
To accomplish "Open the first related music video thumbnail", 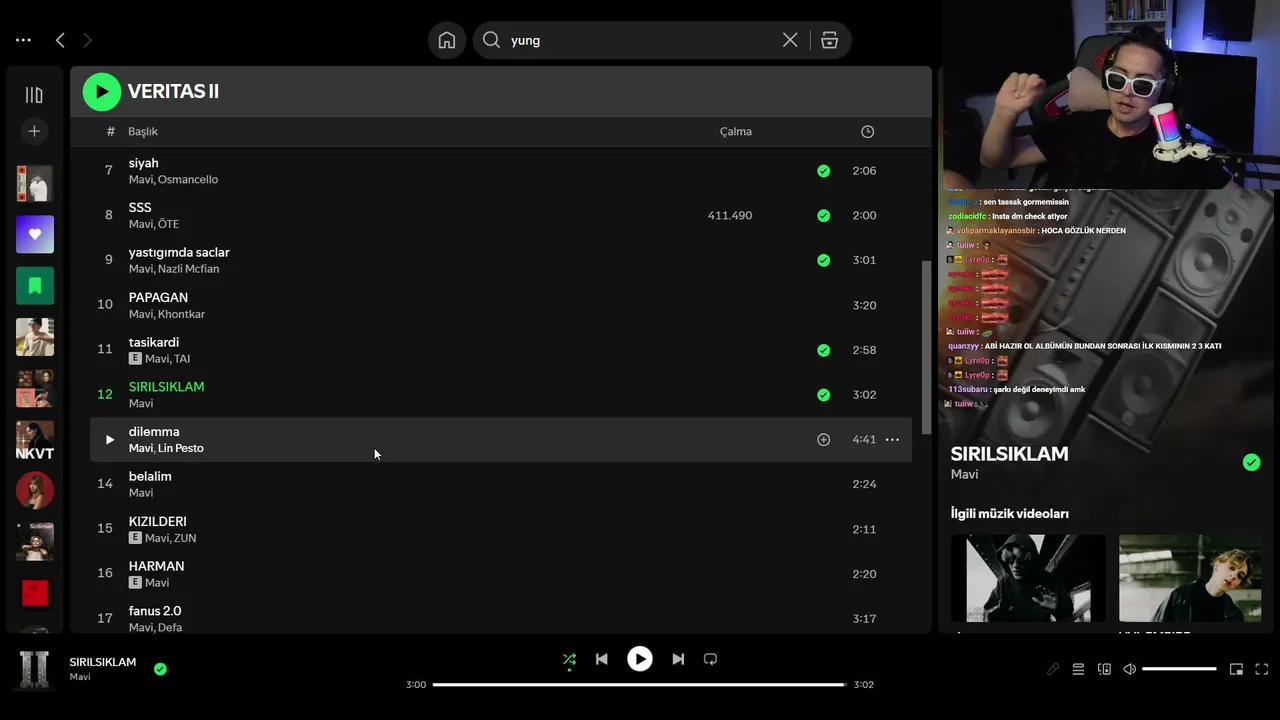I will [1028, 578].
